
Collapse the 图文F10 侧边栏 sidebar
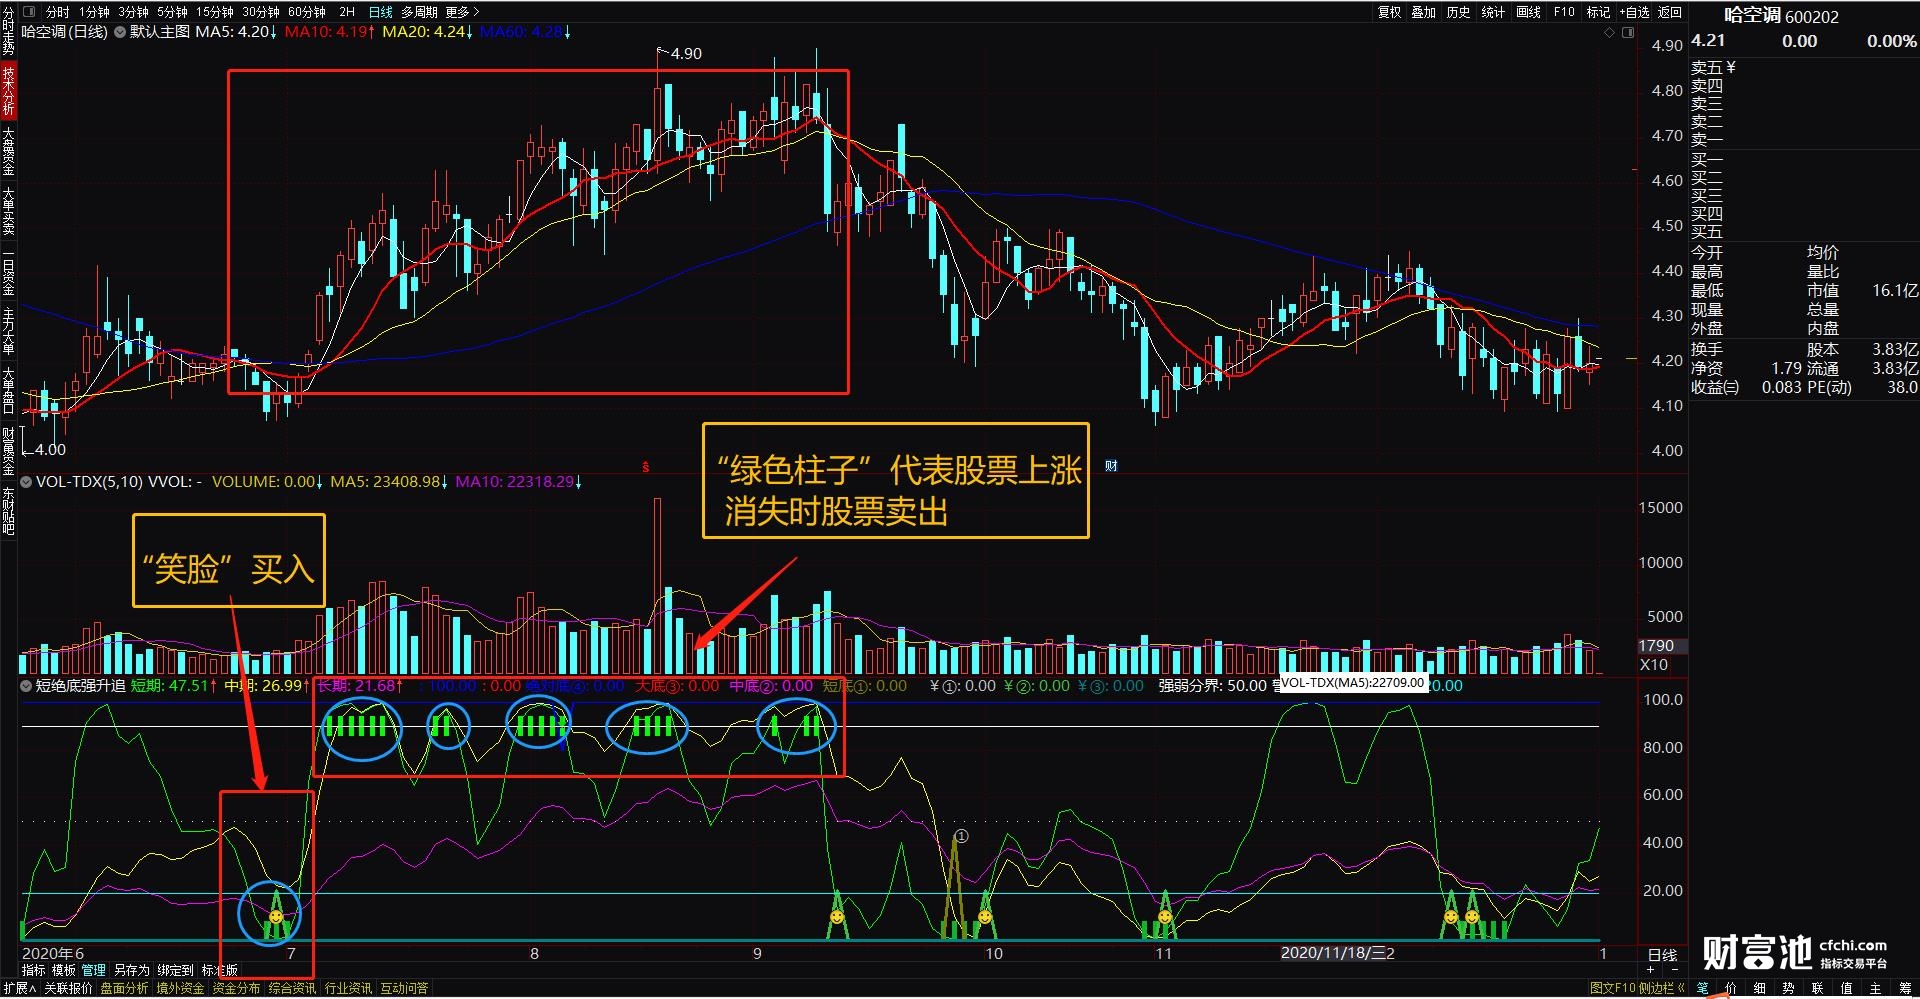[1637, 988]
